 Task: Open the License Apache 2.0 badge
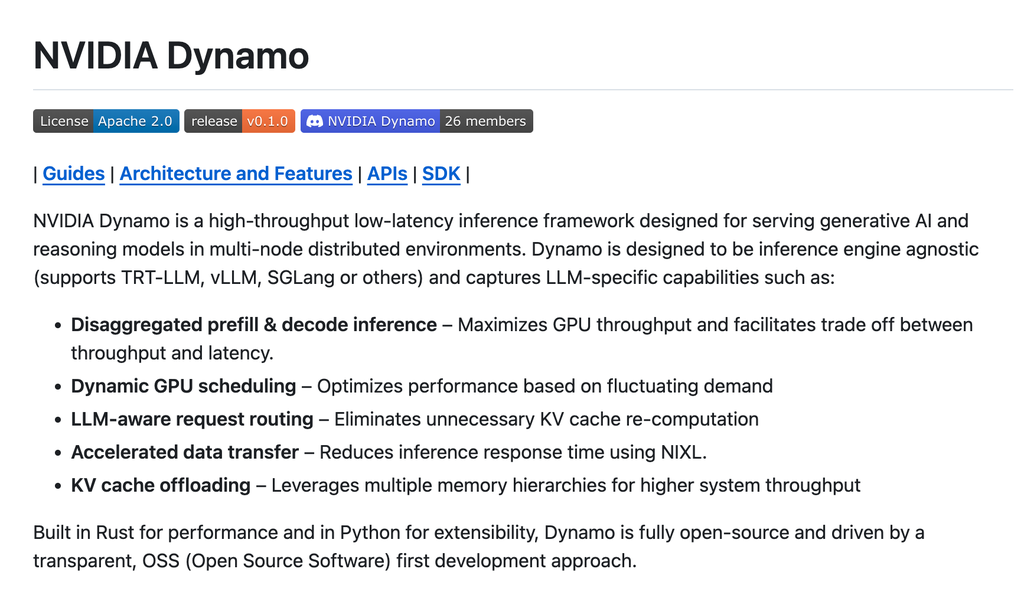tap(106, 121)
